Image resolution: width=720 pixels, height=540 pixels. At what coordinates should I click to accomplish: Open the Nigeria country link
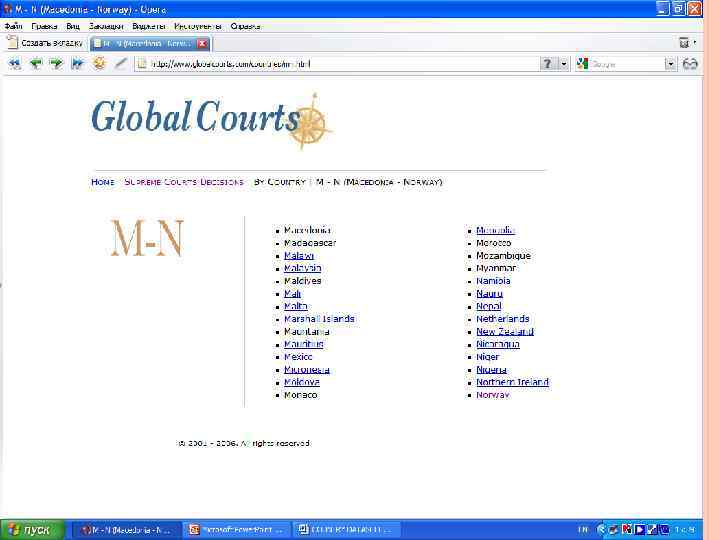492,369
